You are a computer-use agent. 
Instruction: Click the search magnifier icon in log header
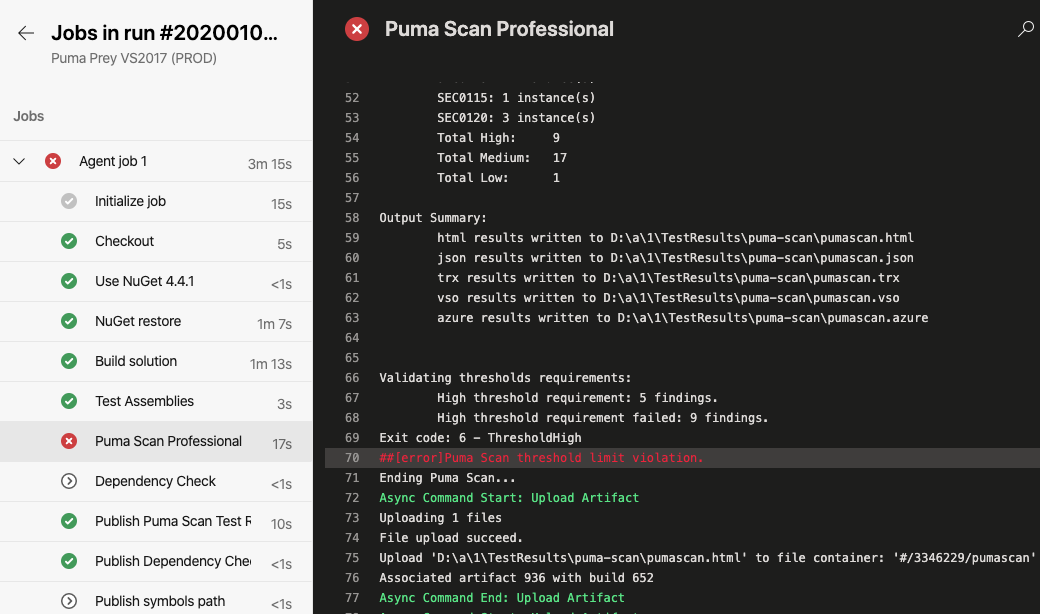1025,30
